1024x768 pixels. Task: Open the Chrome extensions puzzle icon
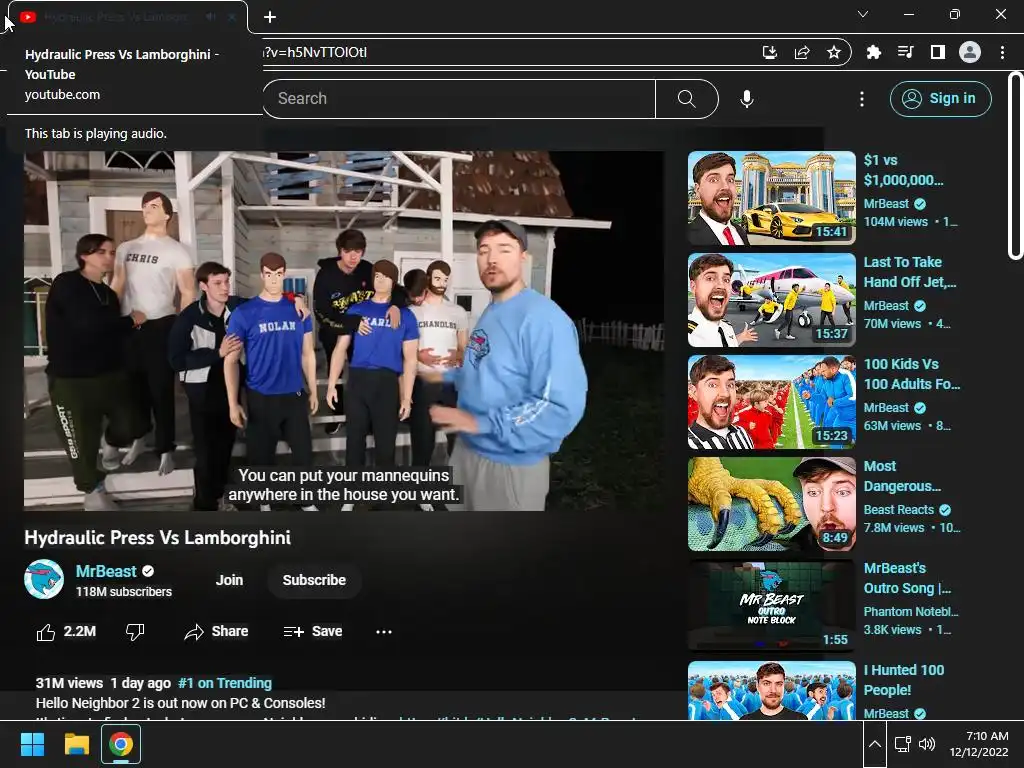pos(873,52)
